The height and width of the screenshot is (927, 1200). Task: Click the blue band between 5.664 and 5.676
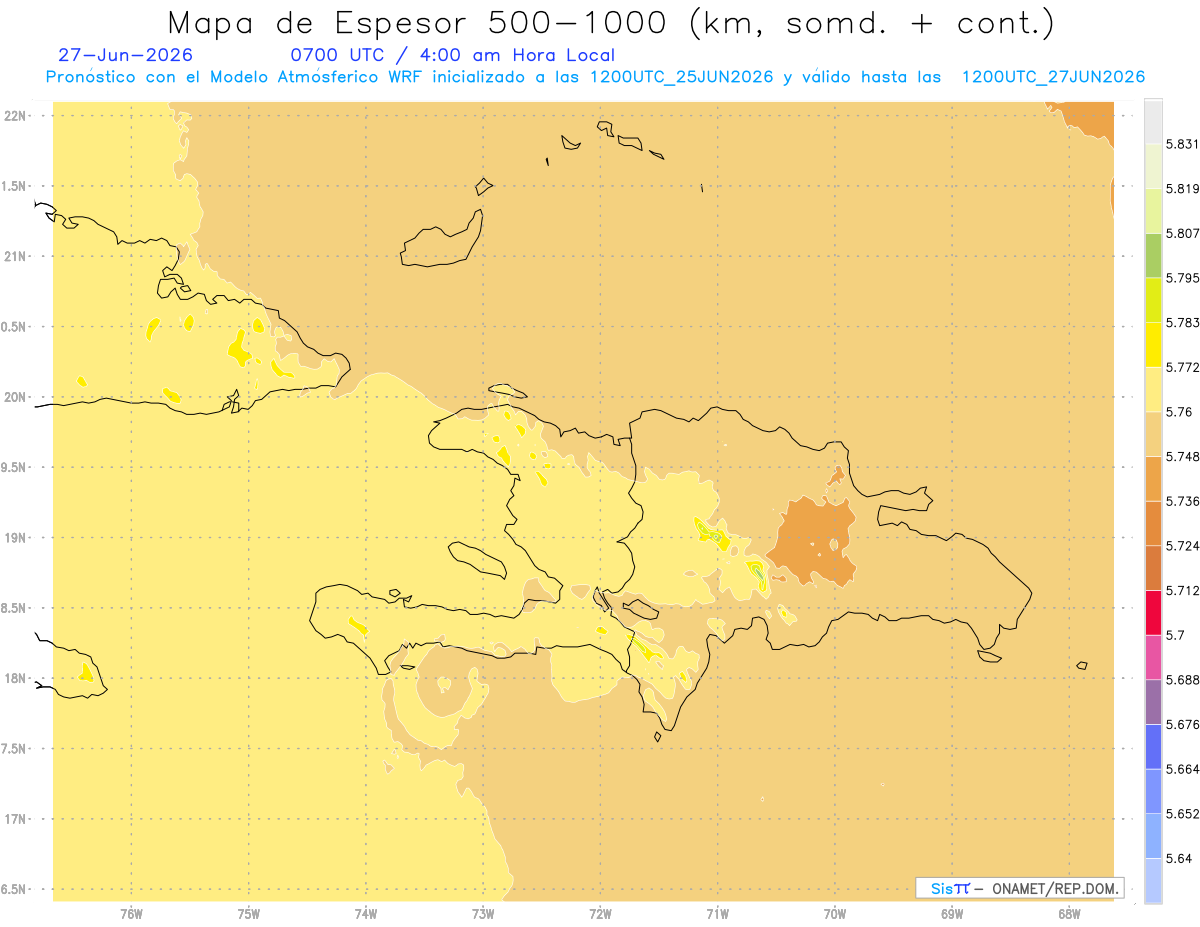pyautogui.click(x=1153, y=746)
